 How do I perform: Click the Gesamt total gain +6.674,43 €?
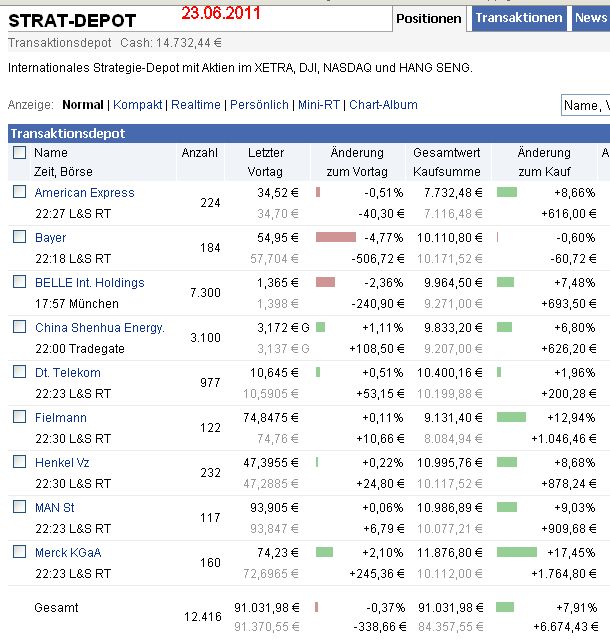pyautogui.click(x=566, y=626)
